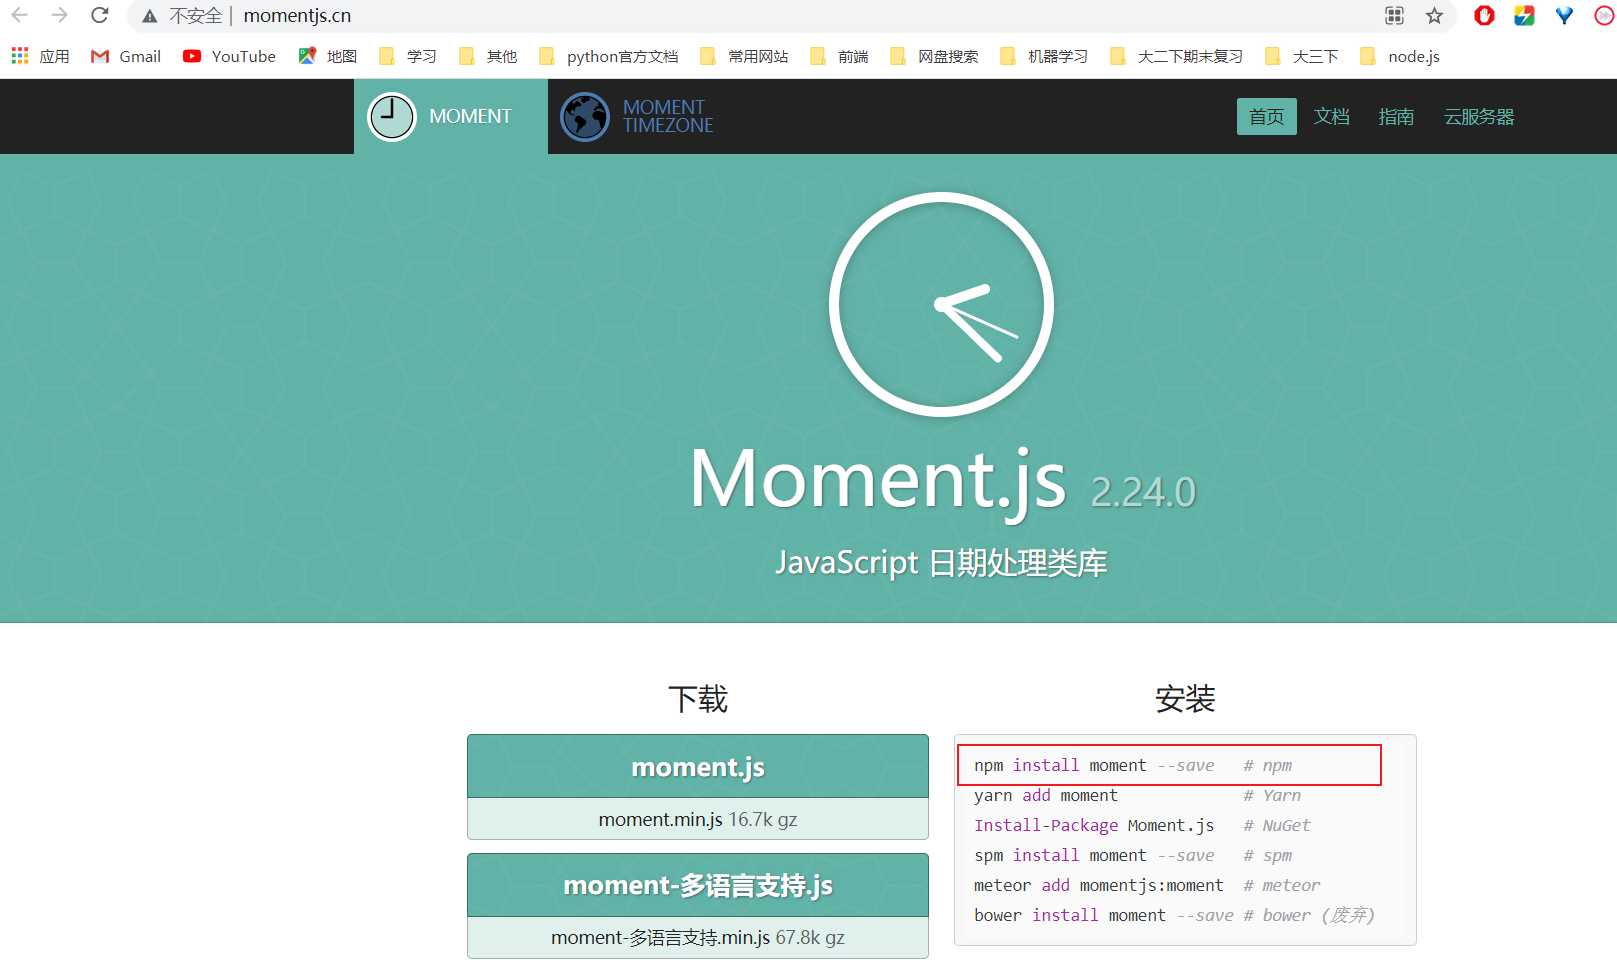Open the 文档 navigation item

pyautogui.click(x=1331, y=116)
